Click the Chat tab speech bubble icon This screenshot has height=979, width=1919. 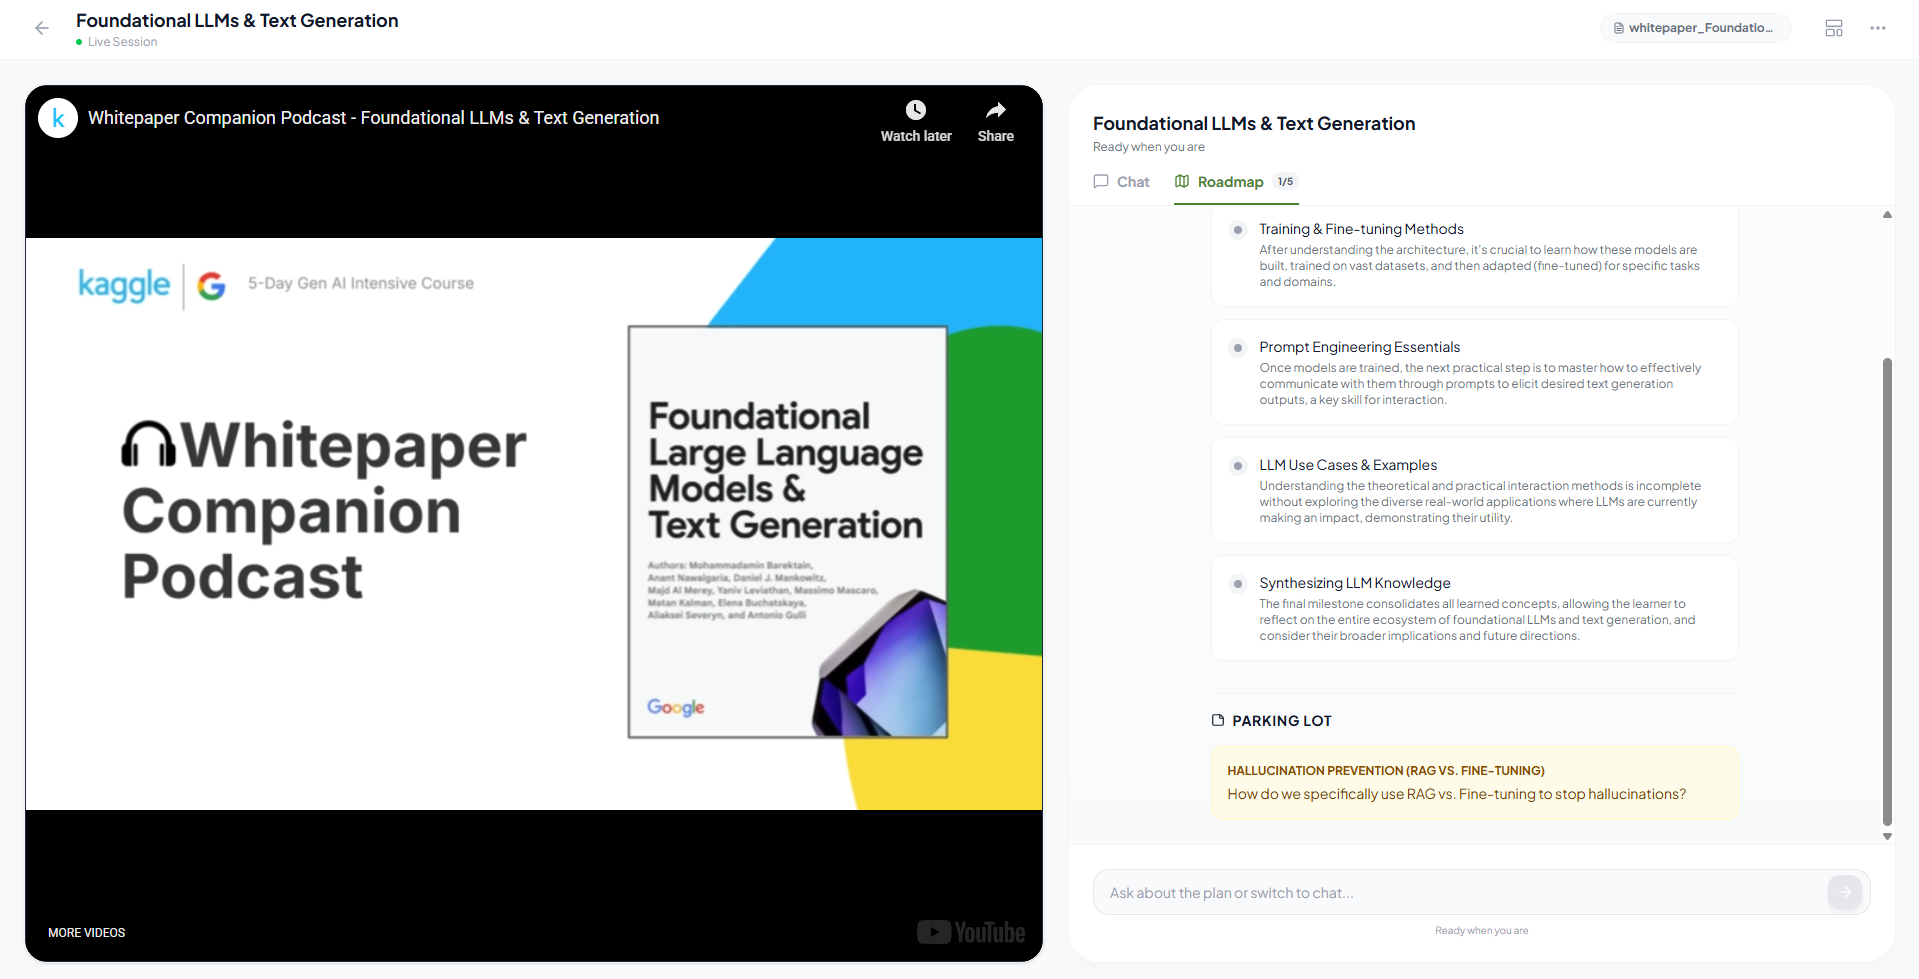1101,181
